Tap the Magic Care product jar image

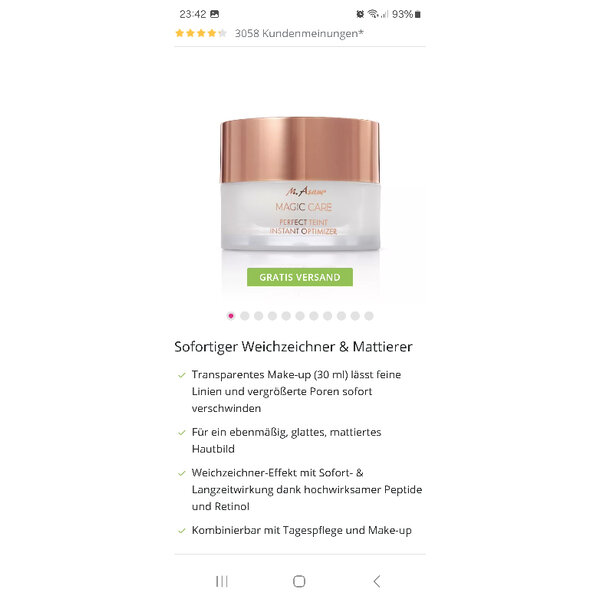click(x=300, y=184)
